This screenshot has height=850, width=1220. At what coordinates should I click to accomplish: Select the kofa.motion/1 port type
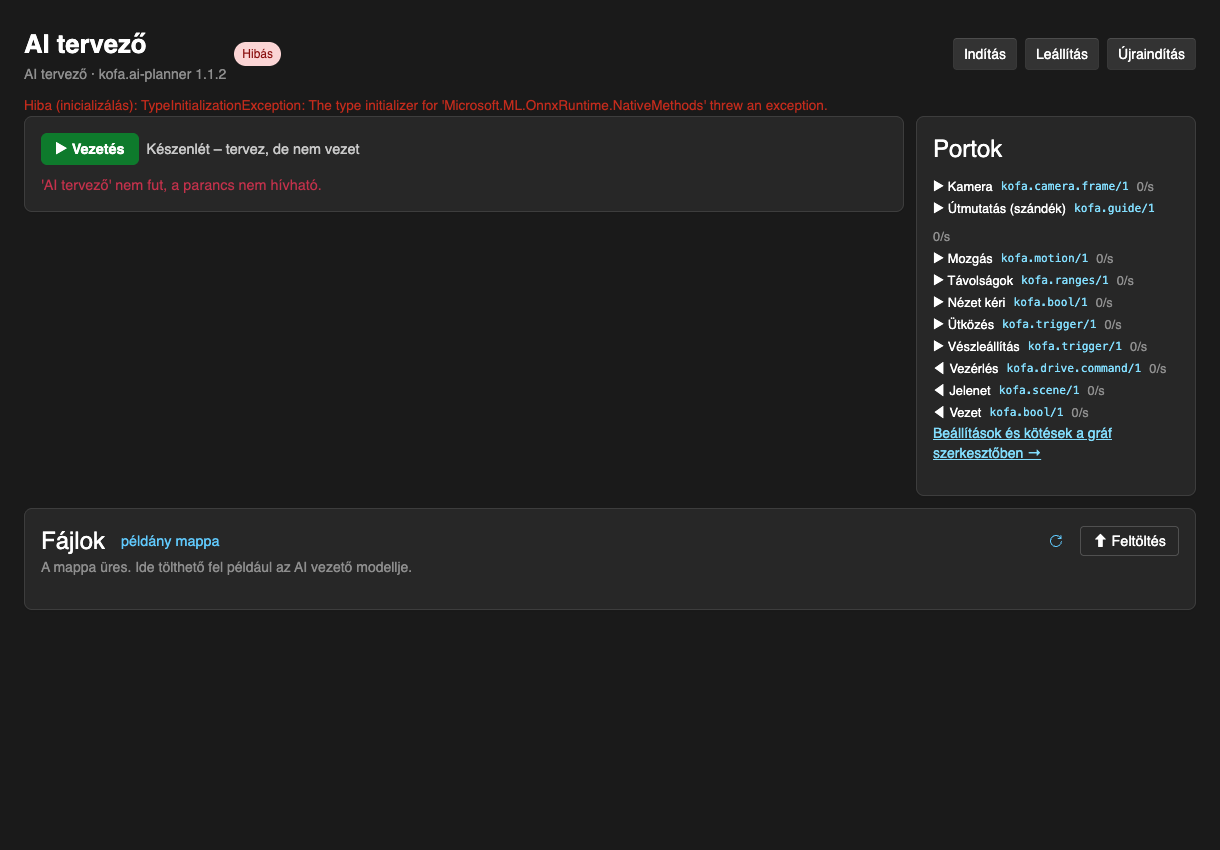click(1045, 258)
